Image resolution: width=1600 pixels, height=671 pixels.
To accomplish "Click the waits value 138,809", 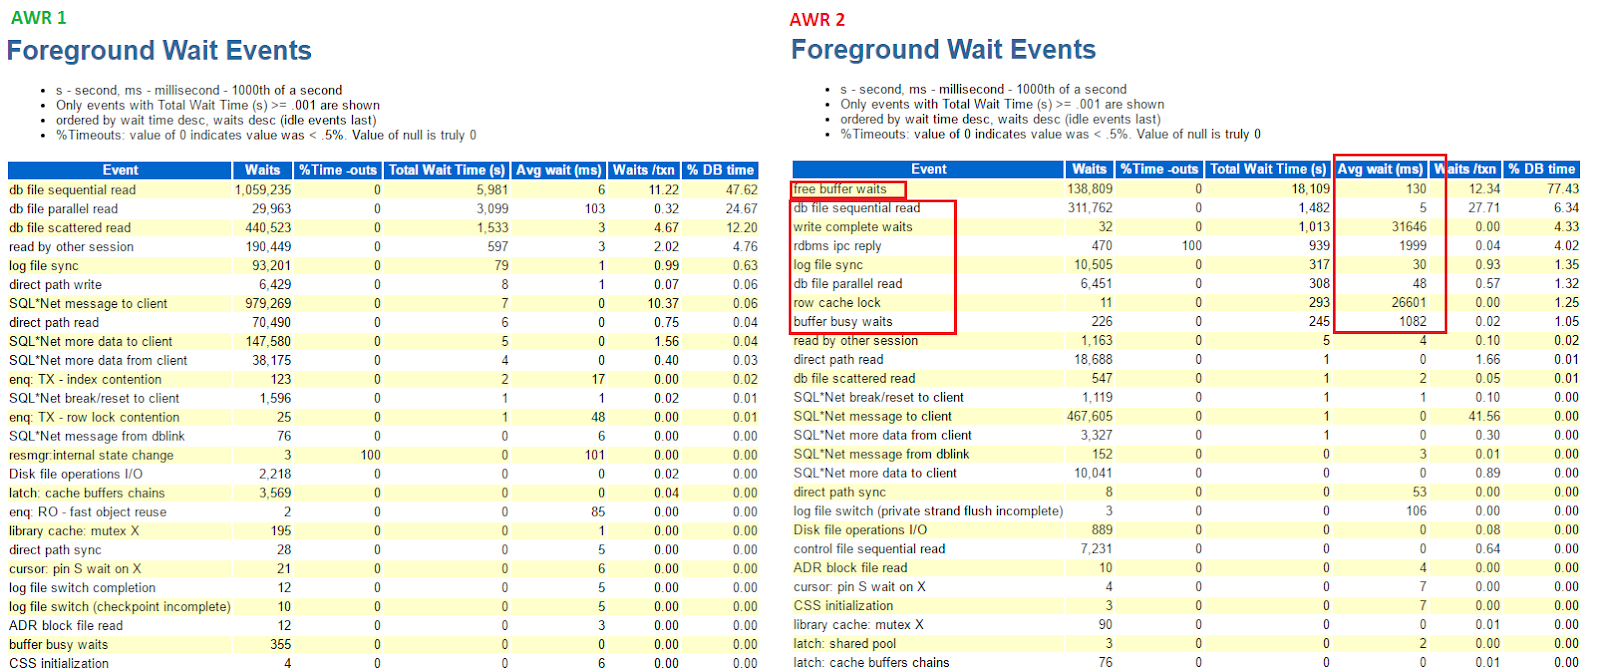I will click(1090, 189).
